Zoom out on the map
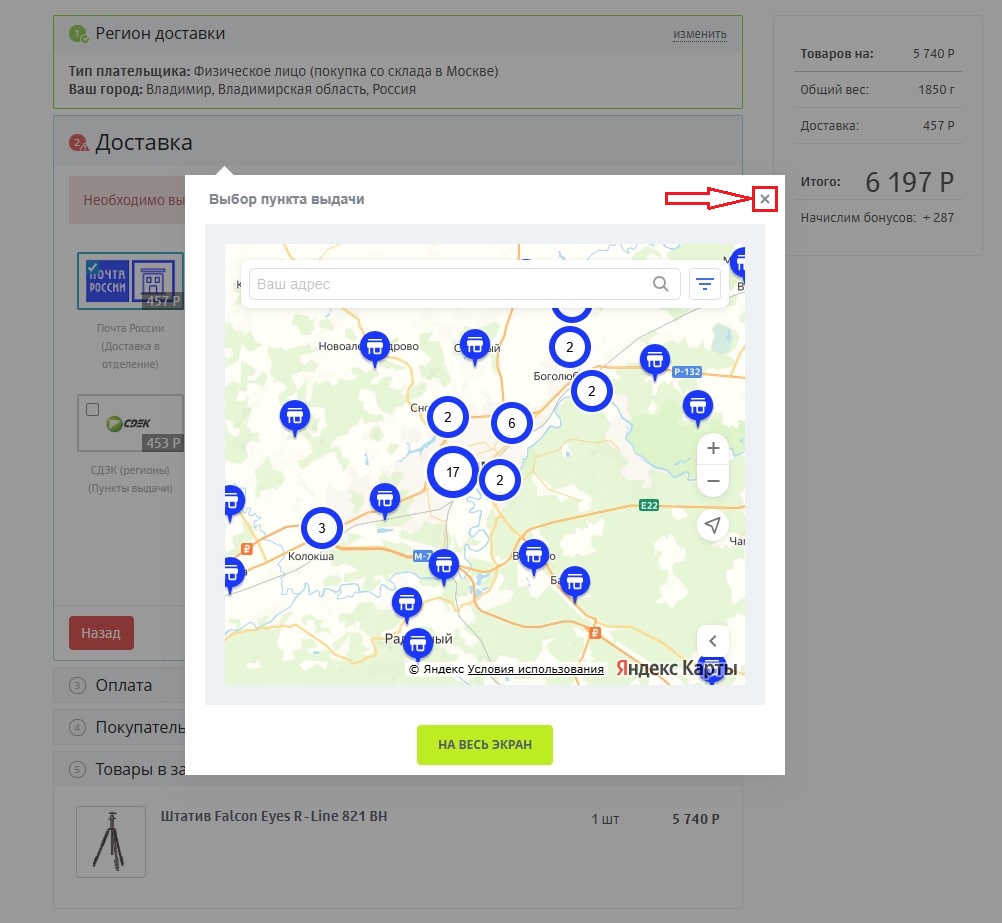 (x=713, y=481)
